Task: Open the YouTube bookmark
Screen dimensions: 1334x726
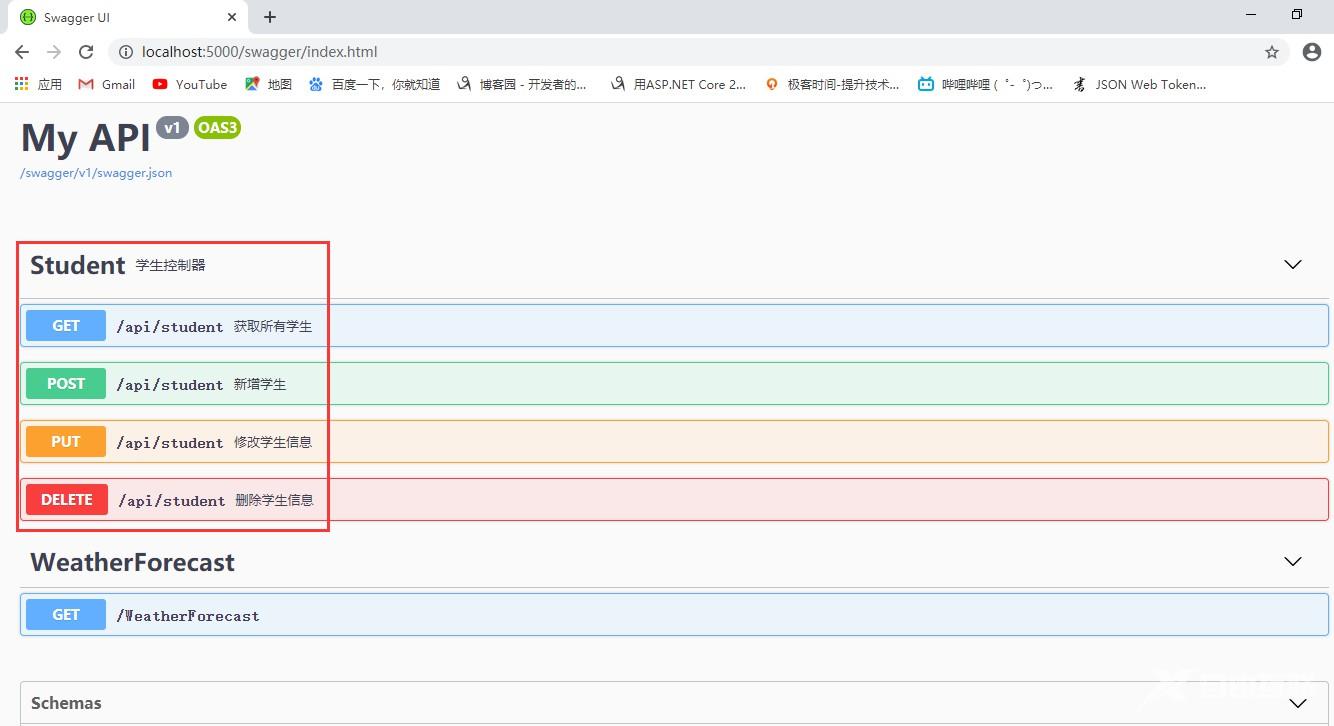Action: coord(190,85)
